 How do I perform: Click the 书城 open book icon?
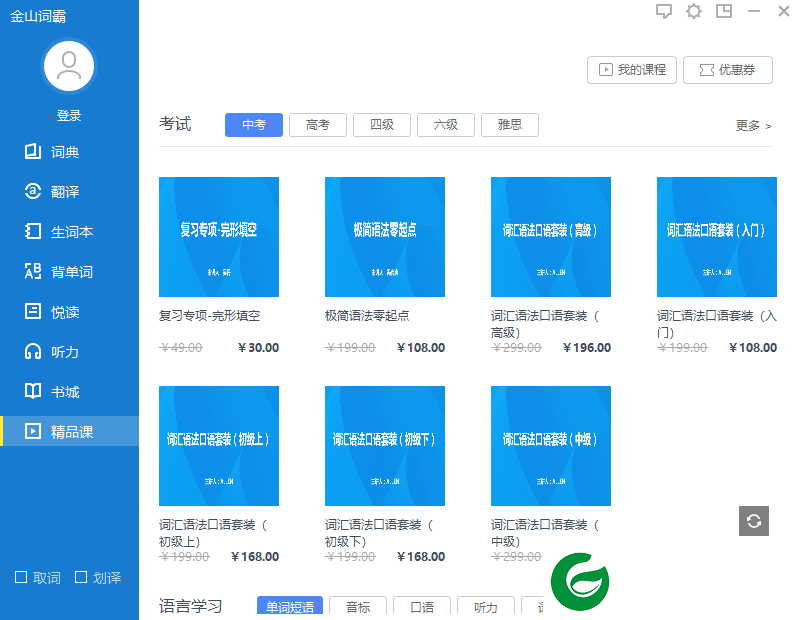[x=33, y=391]
